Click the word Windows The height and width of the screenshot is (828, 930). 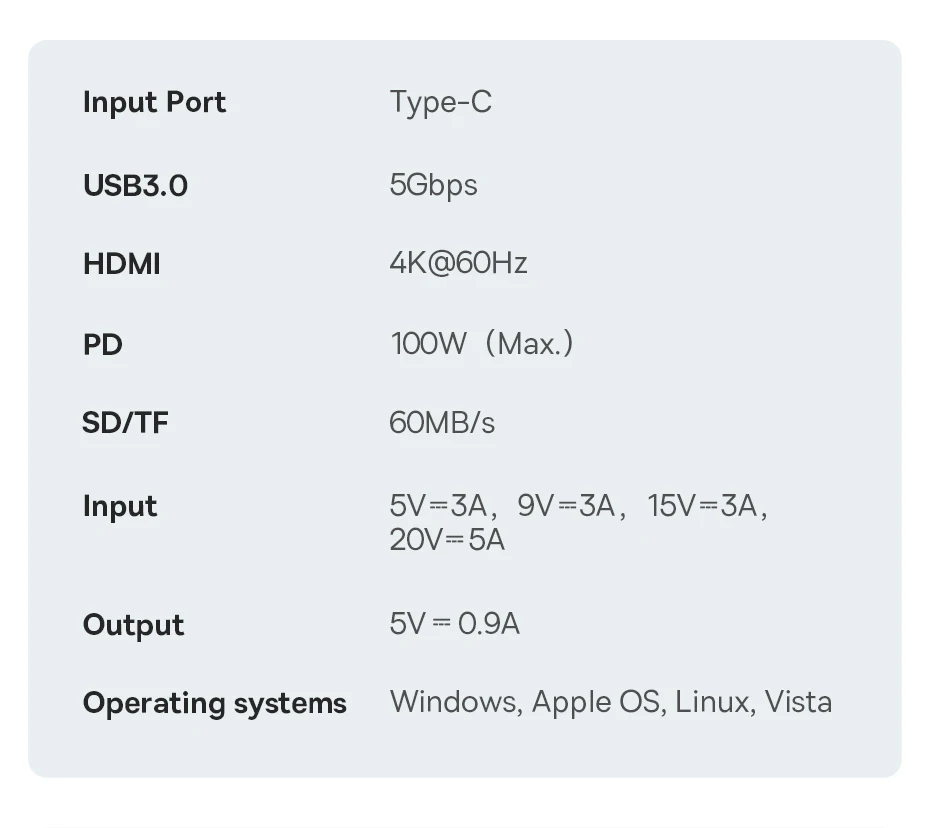[x=455, y=702]
